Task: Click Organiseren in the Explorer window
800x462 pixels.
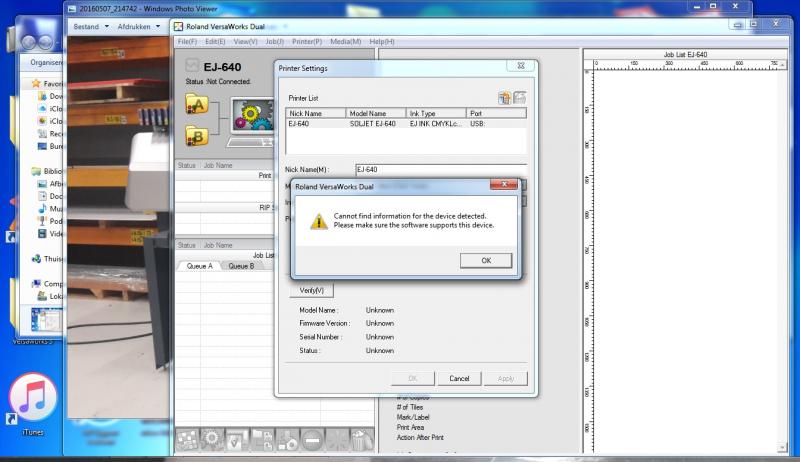Action: [x=46, y=62]
